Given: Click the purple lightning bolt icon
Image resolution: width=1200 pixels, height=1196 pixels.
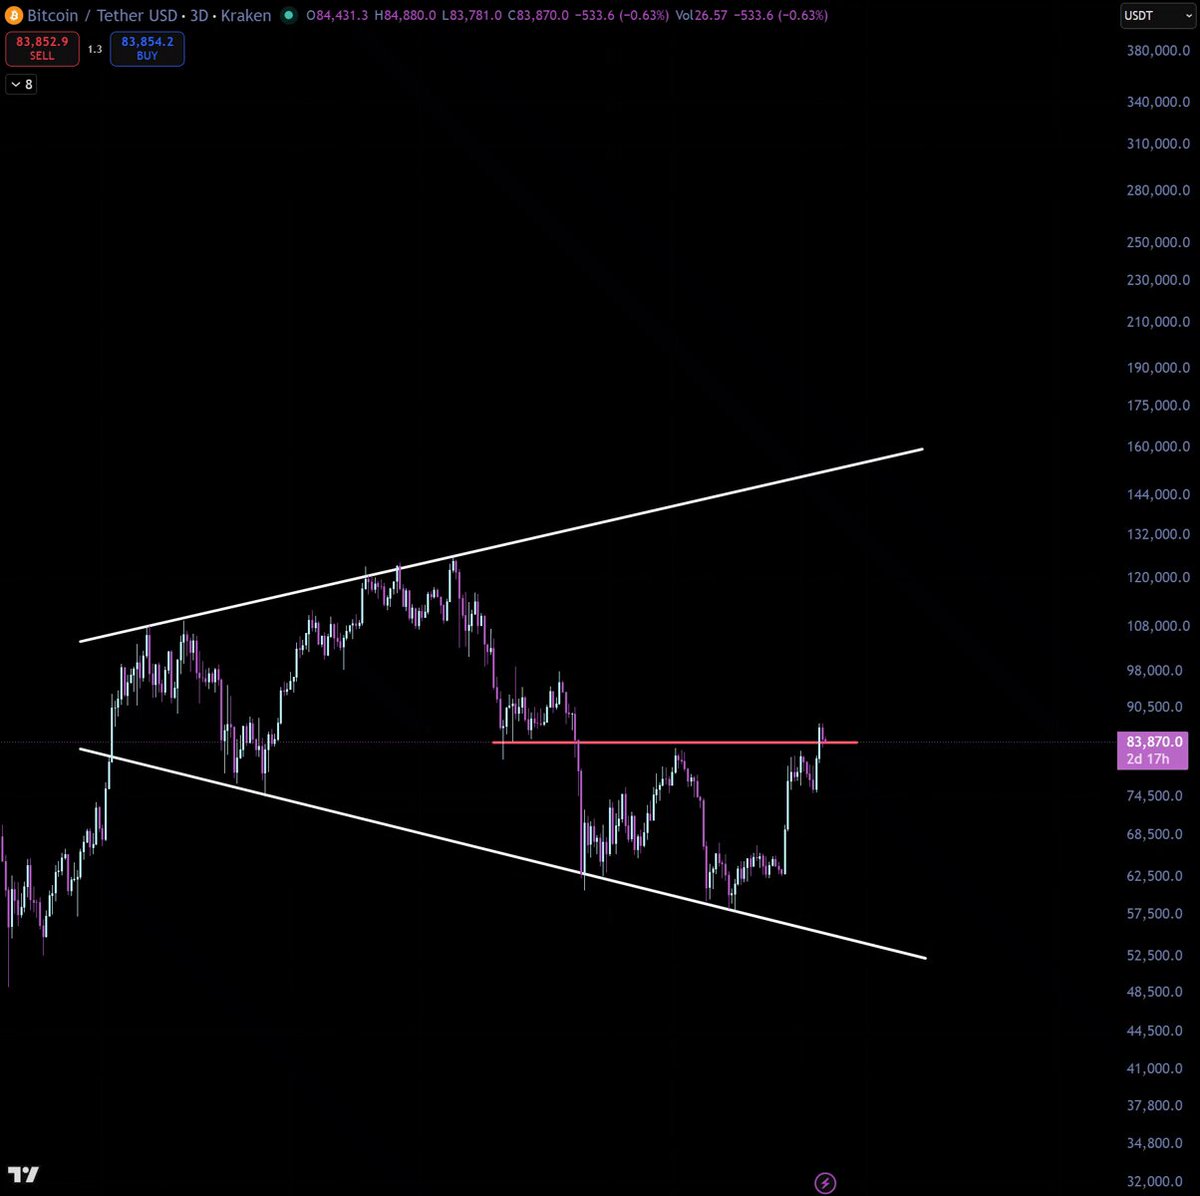Looking at the screenshot, I should click(825, 1183).
